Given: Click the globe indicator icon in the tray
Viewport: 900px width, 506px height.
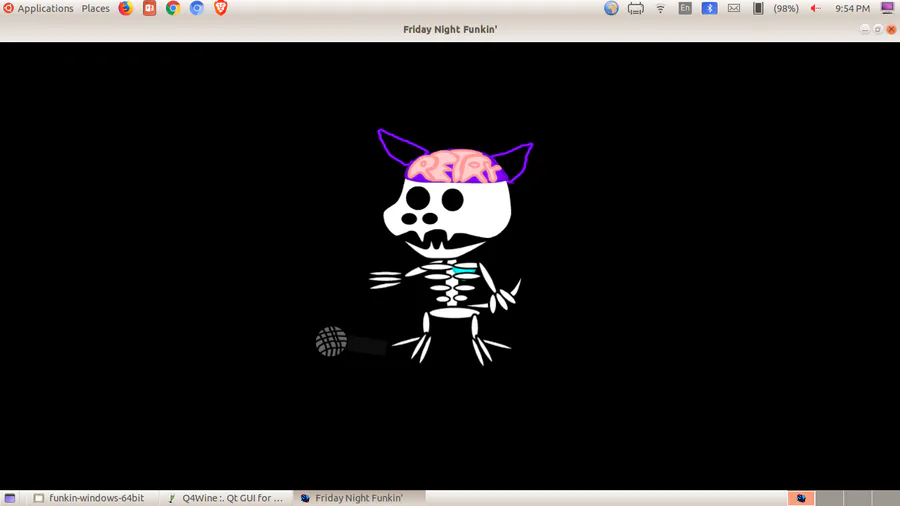Looking at the screenshot, I should pyautogui.click(x=611, y=8).
